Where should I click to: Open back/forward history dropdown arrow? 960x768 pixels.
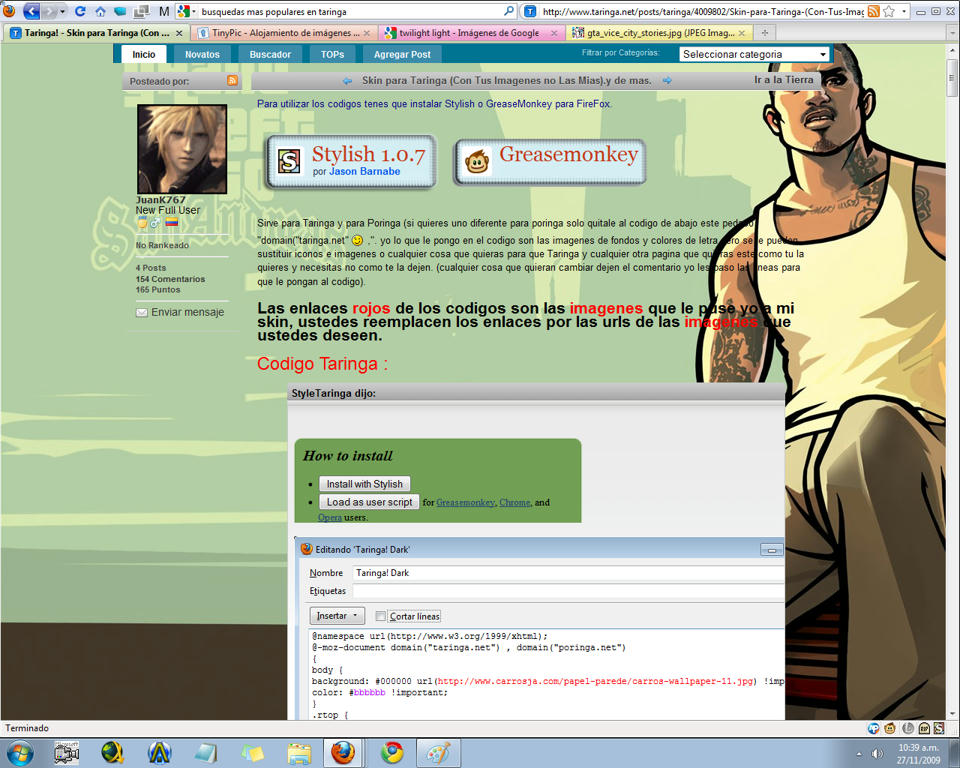(x=62, y=11)
